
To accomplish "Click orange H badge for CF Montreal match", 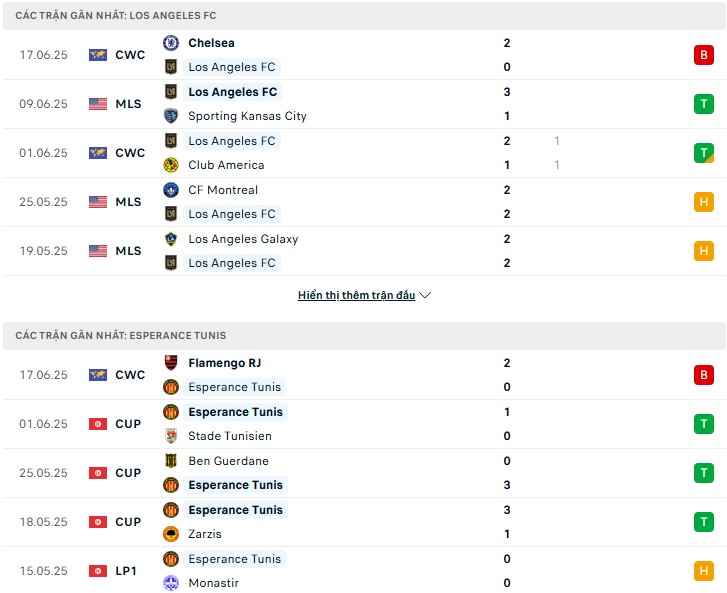I will (703, 202).
